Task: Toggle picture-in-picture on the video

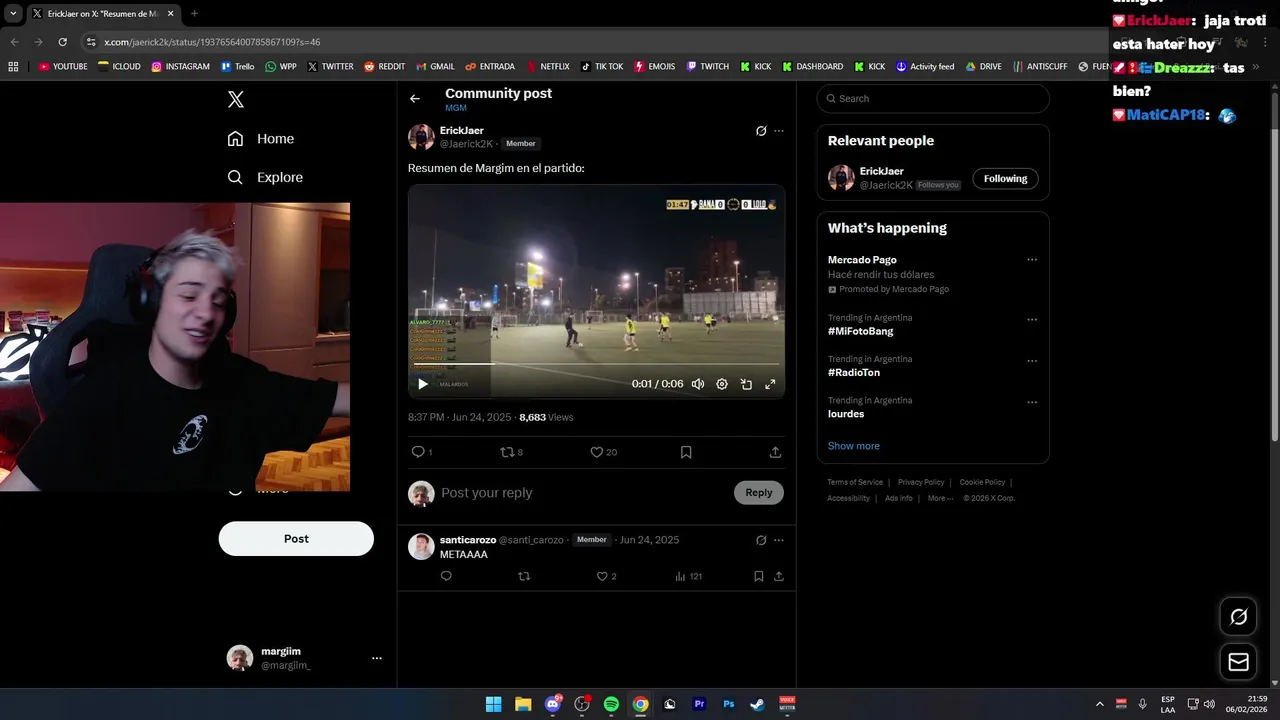Action: [746, 384]
